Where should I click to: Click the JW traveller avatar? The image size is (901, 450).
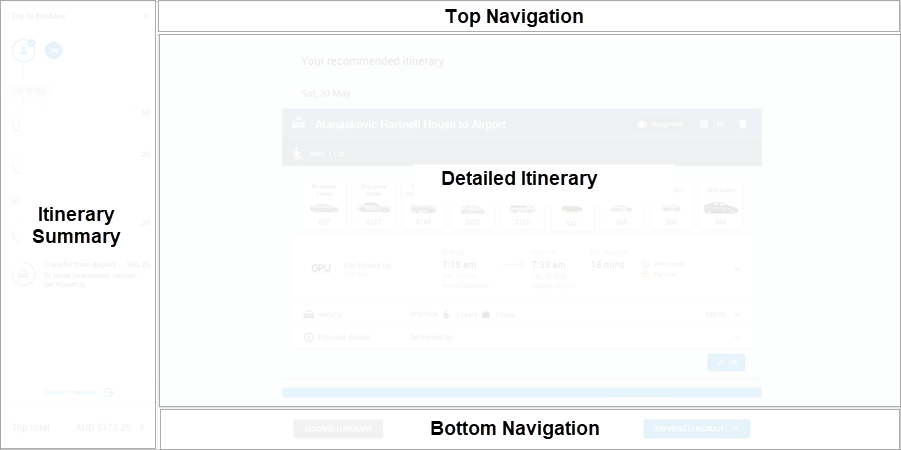53,51
